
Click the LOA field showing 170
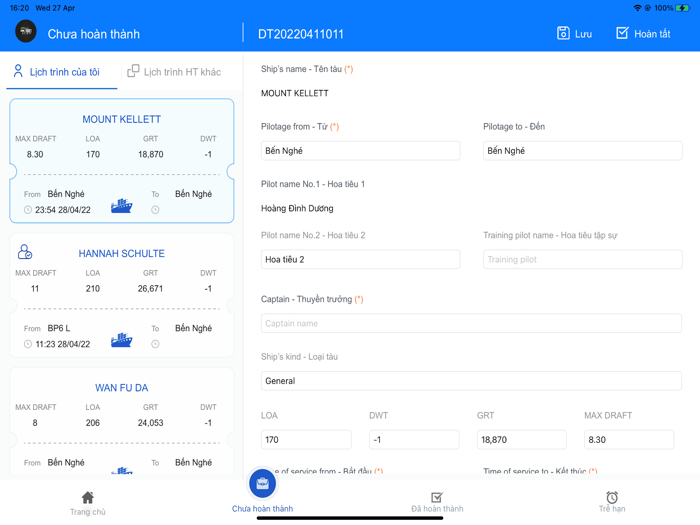pos(306,440)
